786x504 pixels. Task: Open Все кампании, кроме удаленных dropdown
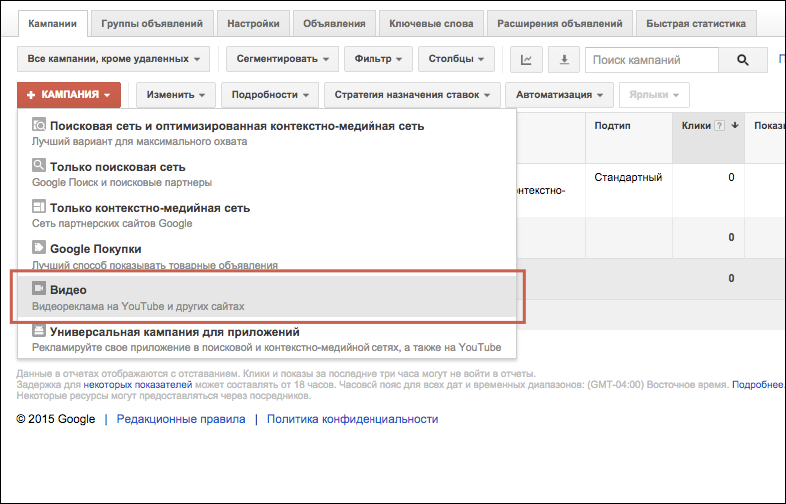[x=113, y=59]
